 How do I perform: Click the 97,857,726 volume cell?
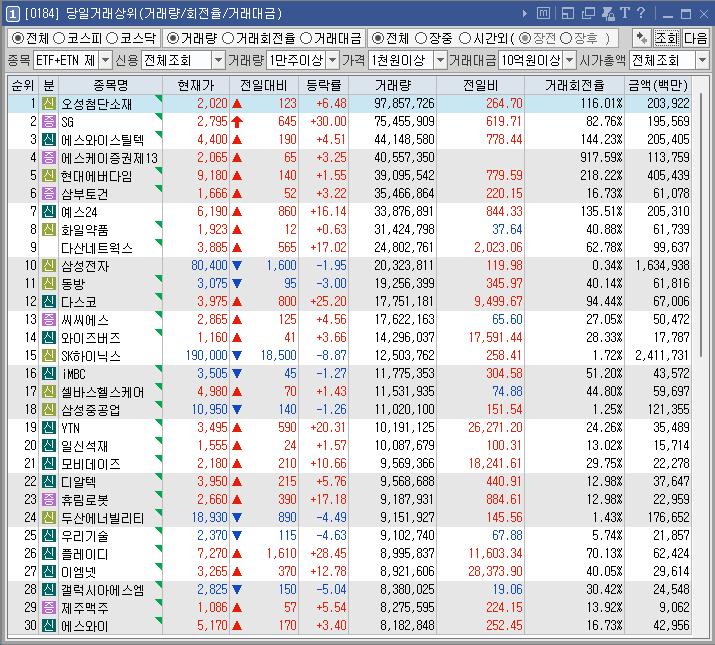[x=404, y=104]
